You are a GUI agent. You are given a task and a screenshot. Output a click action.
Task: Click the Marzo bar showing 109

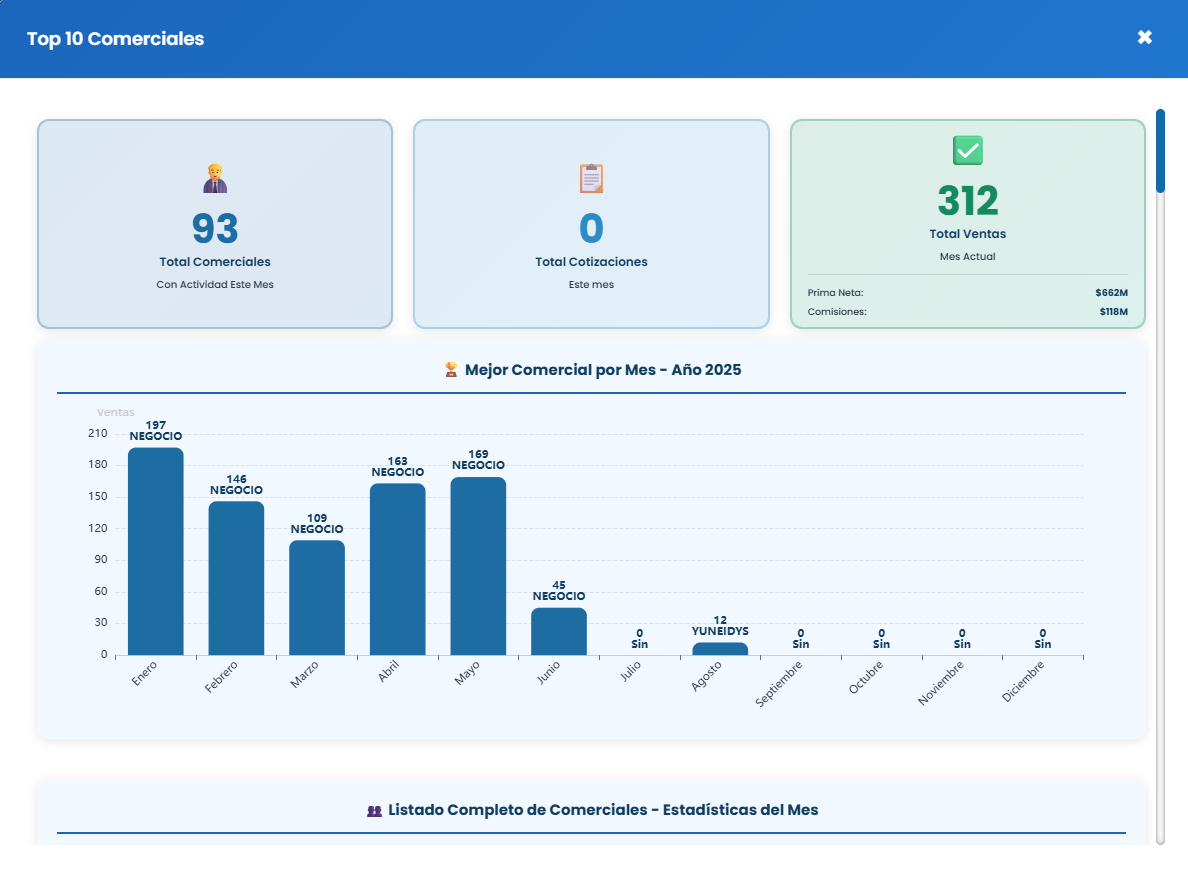tap(317, 598)
